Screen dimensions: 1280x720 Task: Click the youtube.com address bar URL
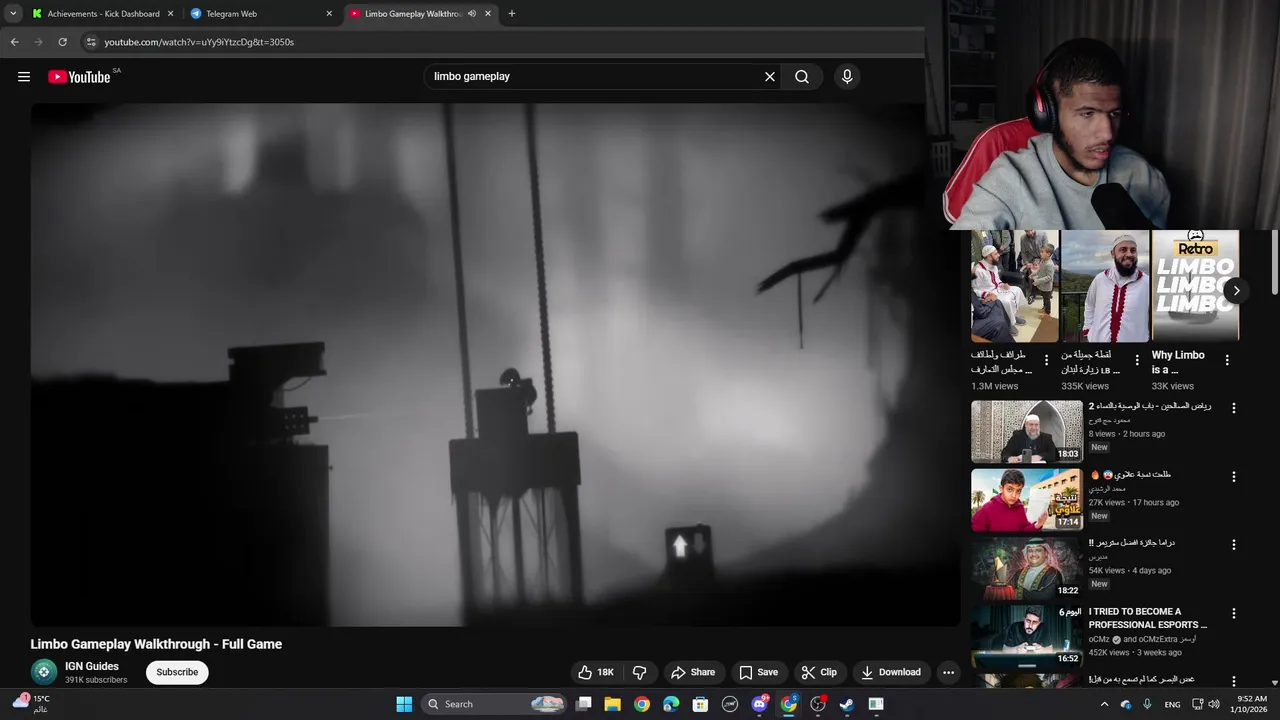point(199,42)
